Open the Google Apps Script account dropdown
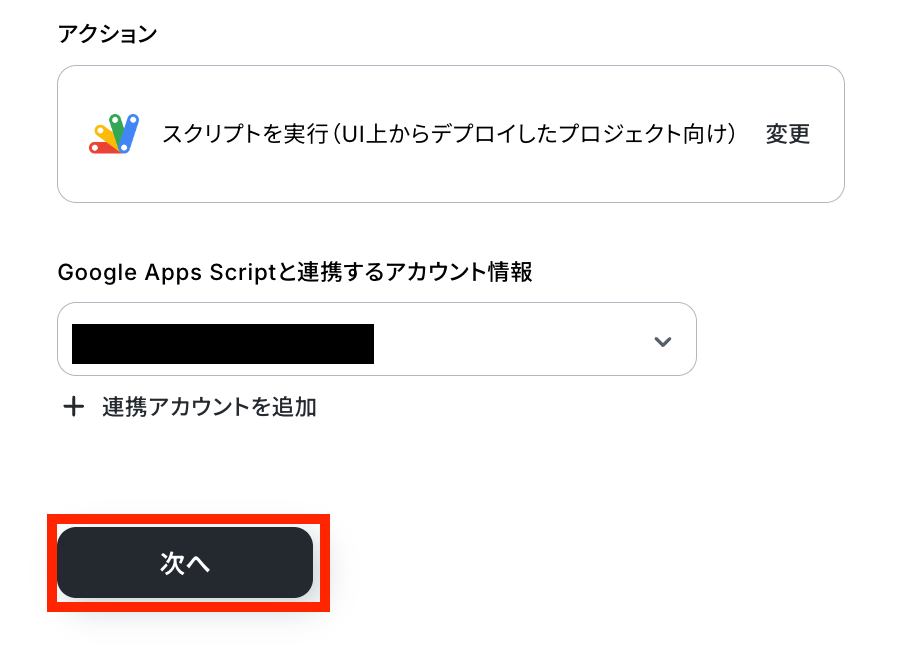The height and width of the screenshot is (646, 904). point(376,339)
